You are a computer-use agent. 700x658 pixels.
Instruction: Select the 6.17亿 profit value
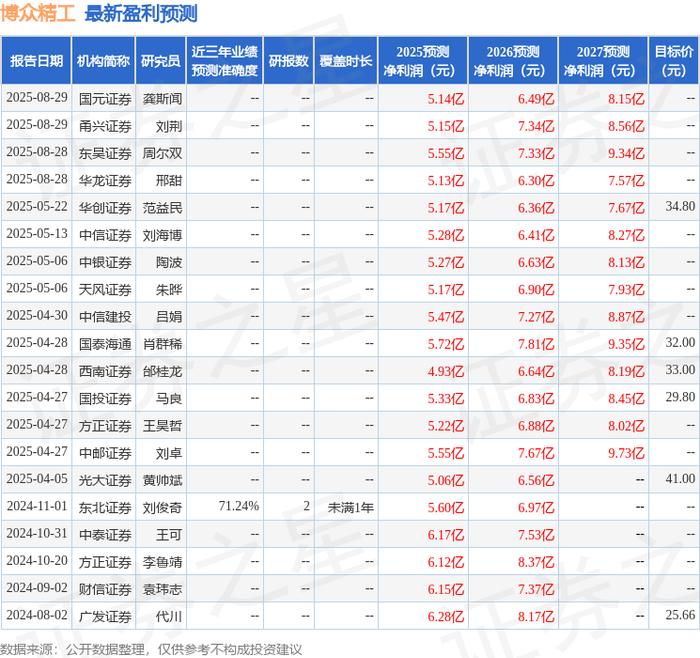point(446,534)
